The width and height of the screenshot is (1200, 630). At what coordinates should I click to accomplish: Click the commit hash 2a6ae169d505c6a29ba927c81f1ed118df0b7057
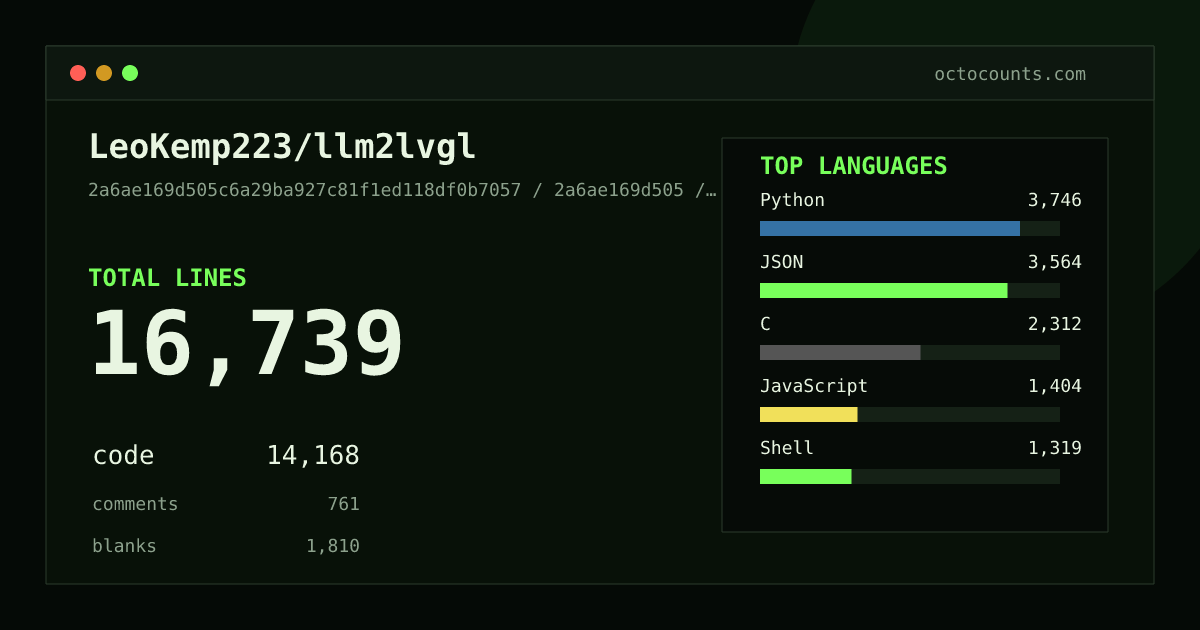coord(305,190)
